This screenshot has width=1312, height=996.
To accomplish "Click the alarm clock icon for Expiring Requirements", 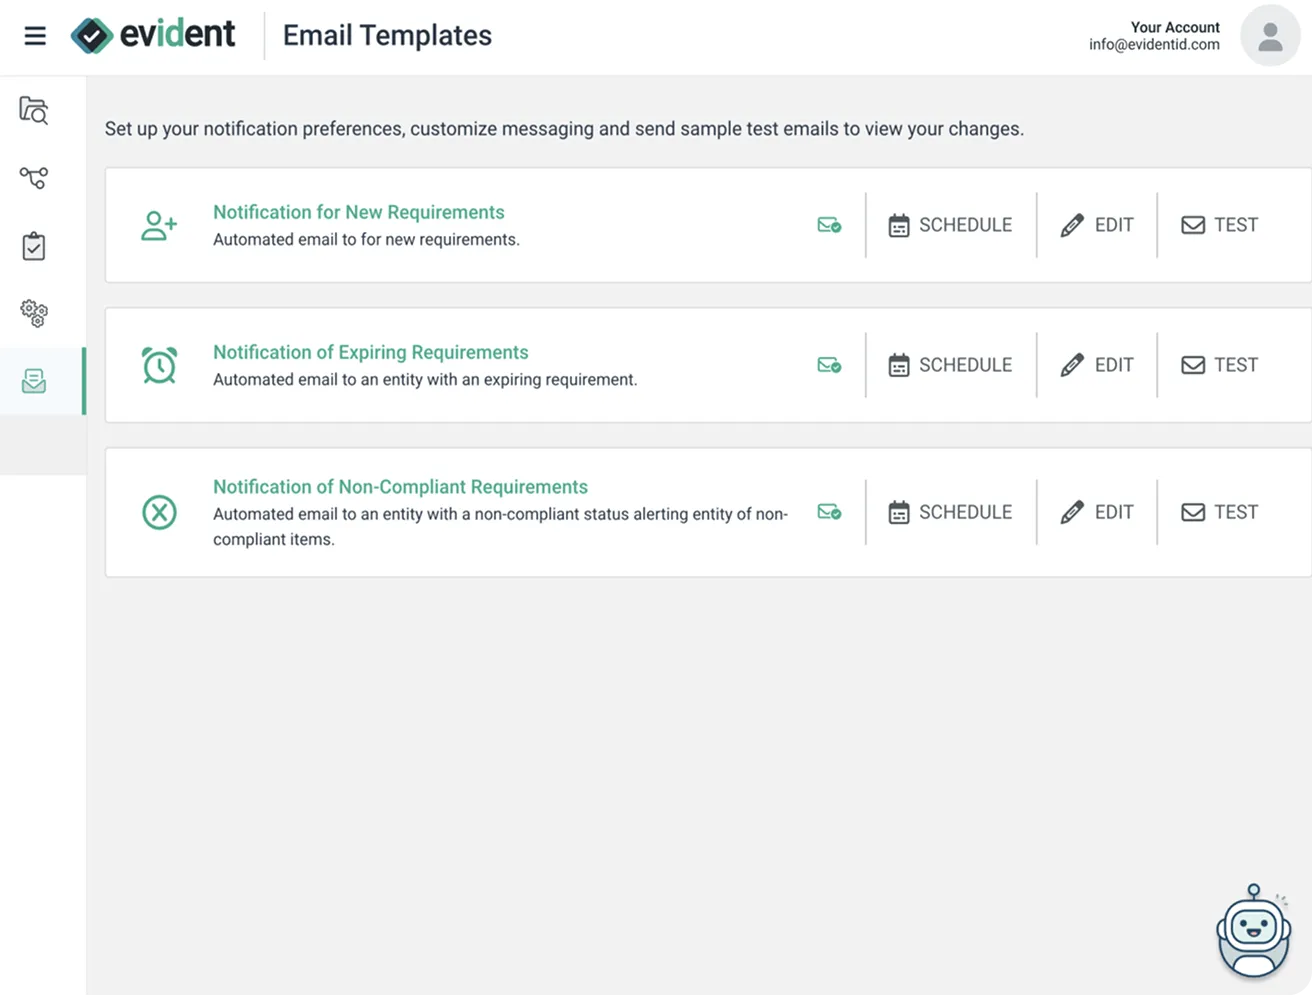I will 159,365.
